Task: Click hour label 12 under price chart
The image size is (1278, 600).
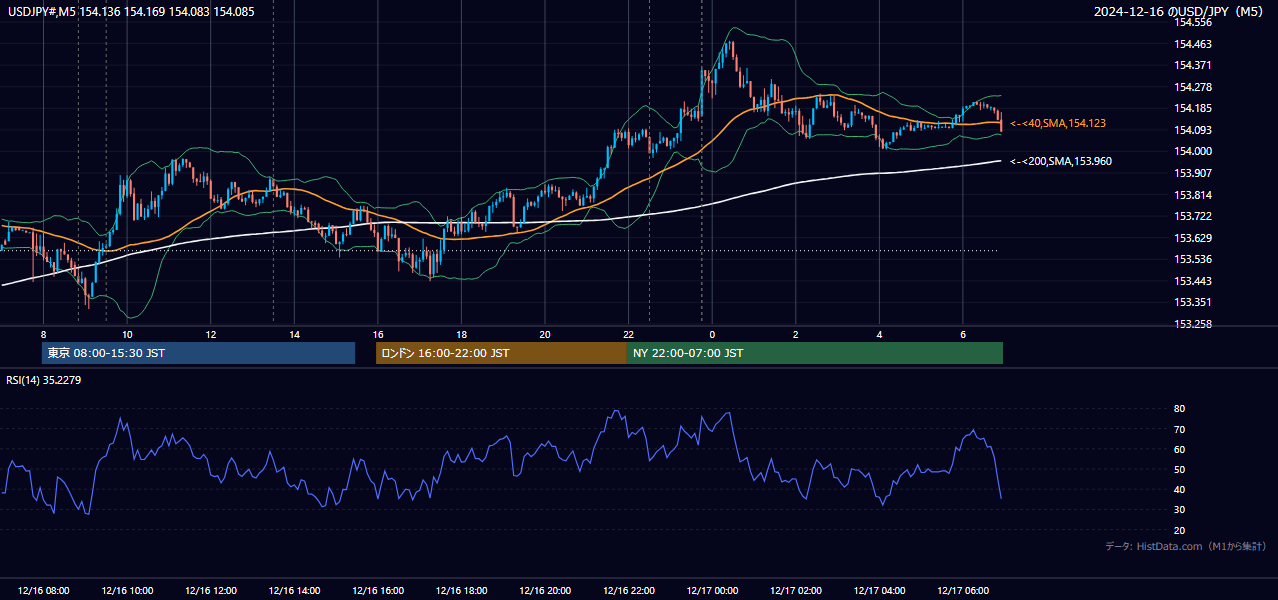Action: tap(210, 334)
